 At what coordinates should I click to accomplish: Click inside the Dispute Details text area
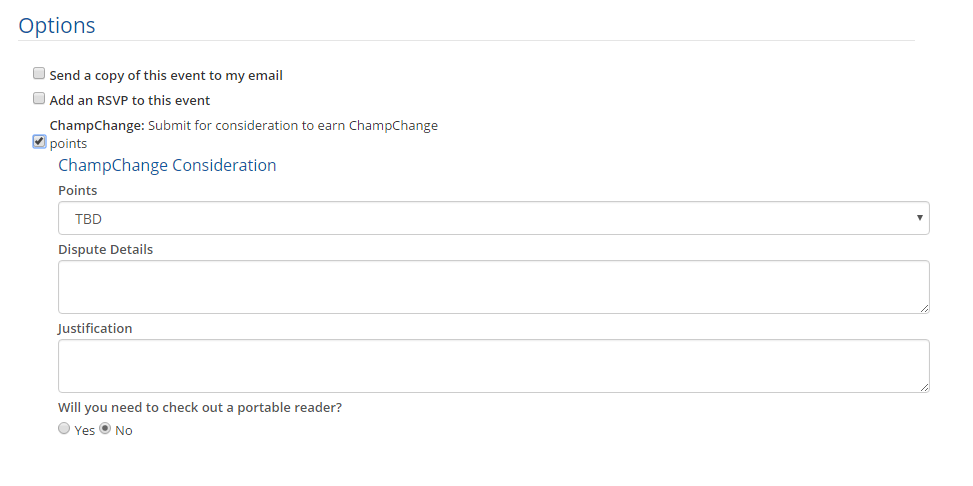click(x=493, y=287)
